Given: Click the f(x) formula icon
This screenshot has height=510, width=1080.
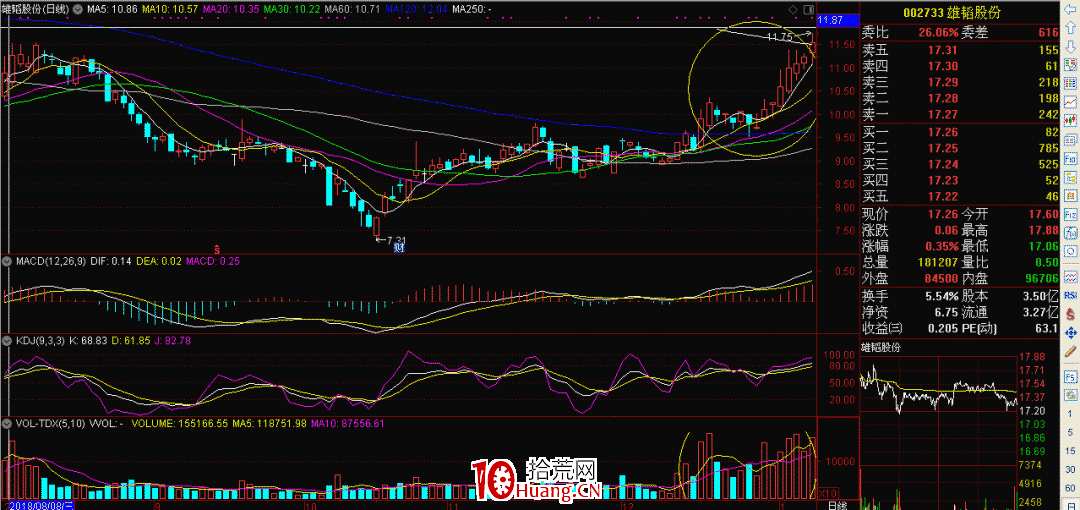Looking at the screenshot, I should click(1070, 232).
